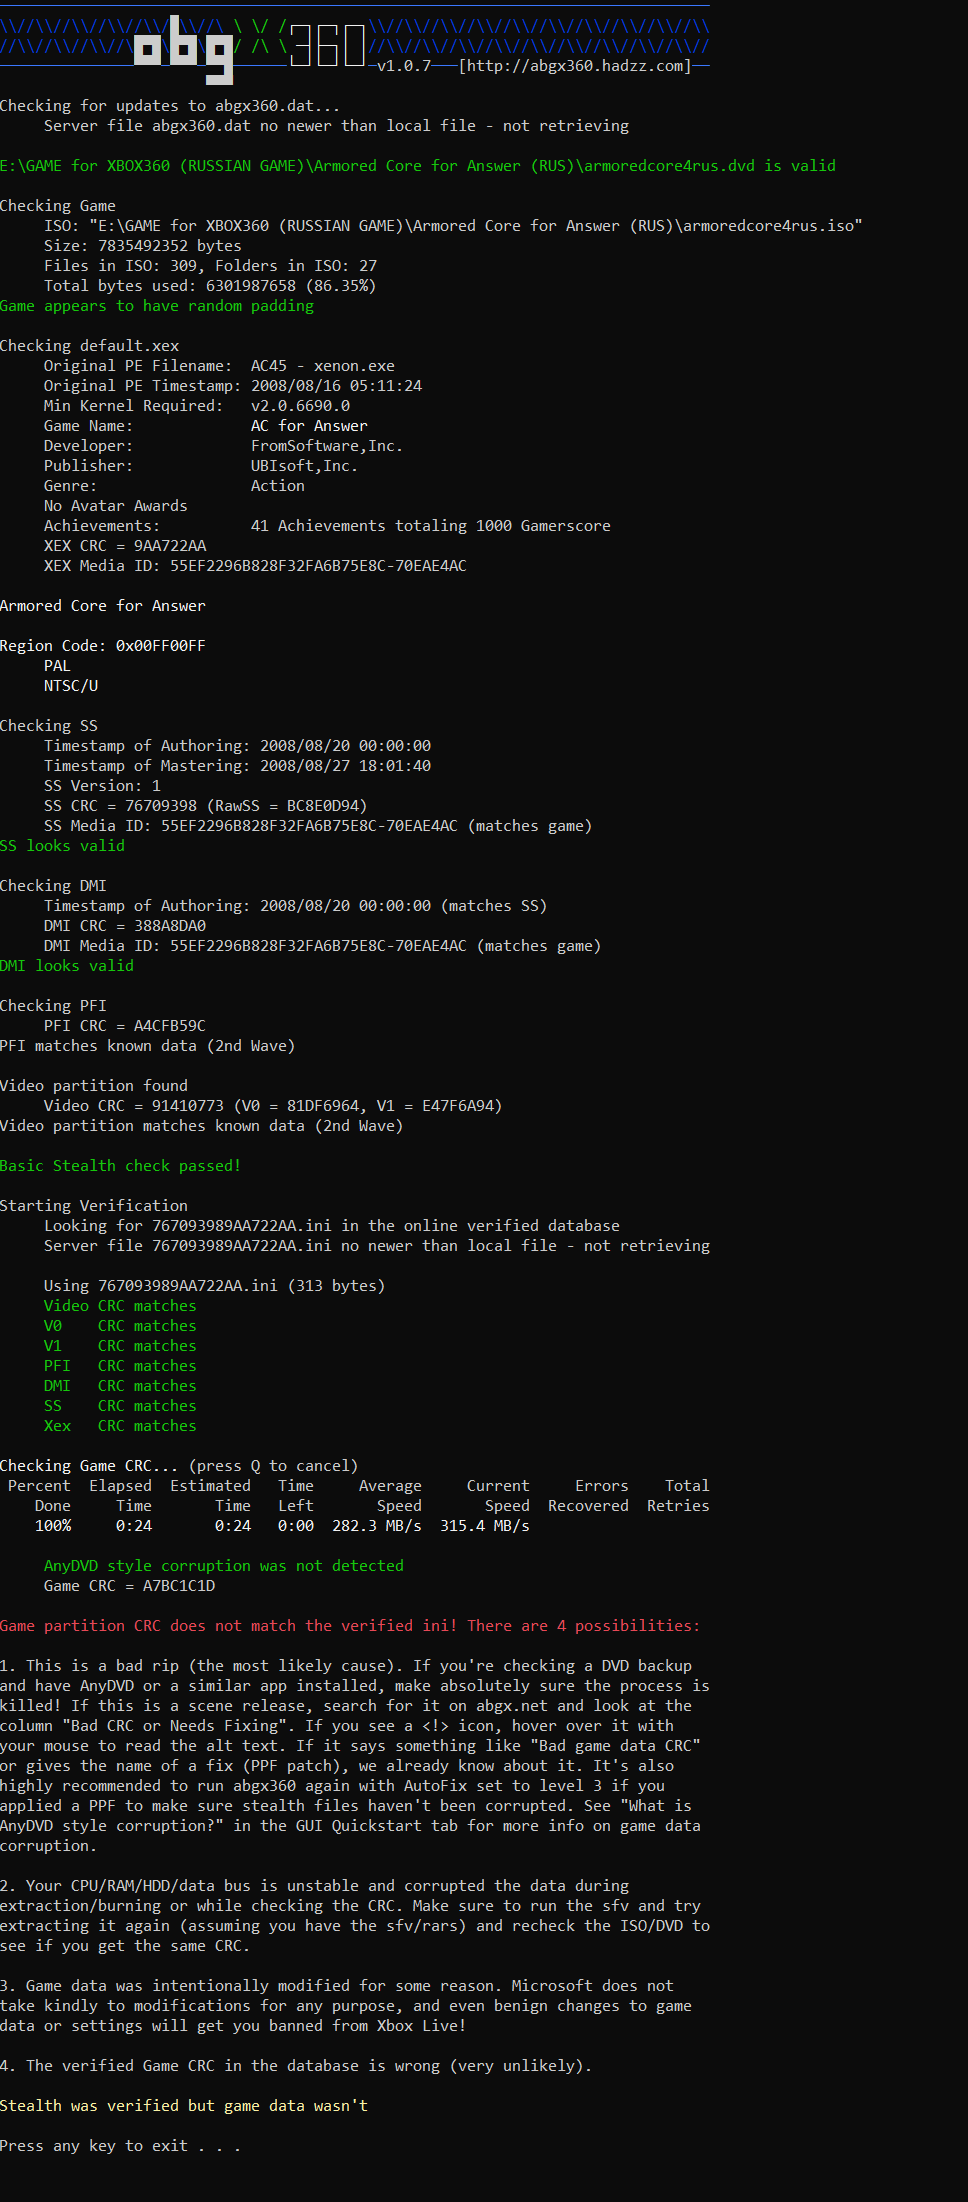Screen dimensions: 968x2202
Task: Click 'Game CRC = A7BC1C1D' line
Action: tap(129, 1586)
